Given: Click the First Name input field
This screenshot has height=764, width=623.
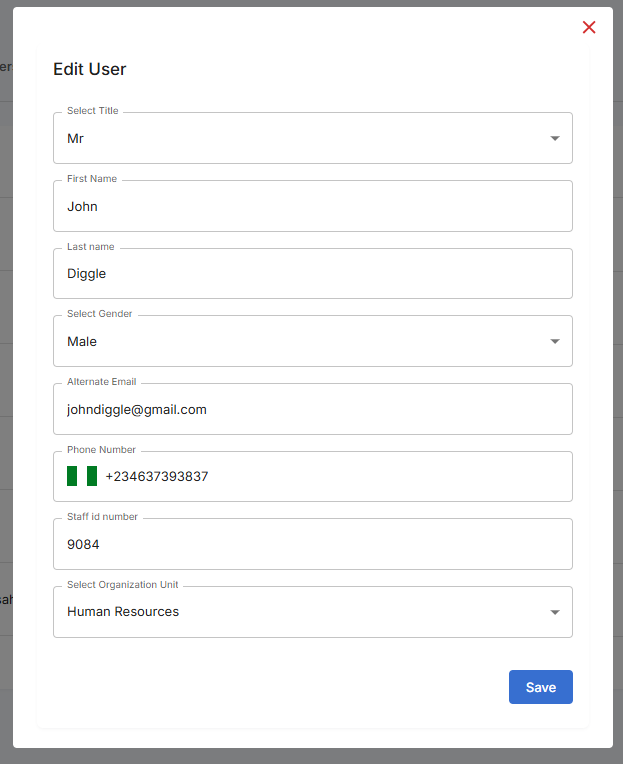Looking at the screenshot, I should click(x=312, y=206).
